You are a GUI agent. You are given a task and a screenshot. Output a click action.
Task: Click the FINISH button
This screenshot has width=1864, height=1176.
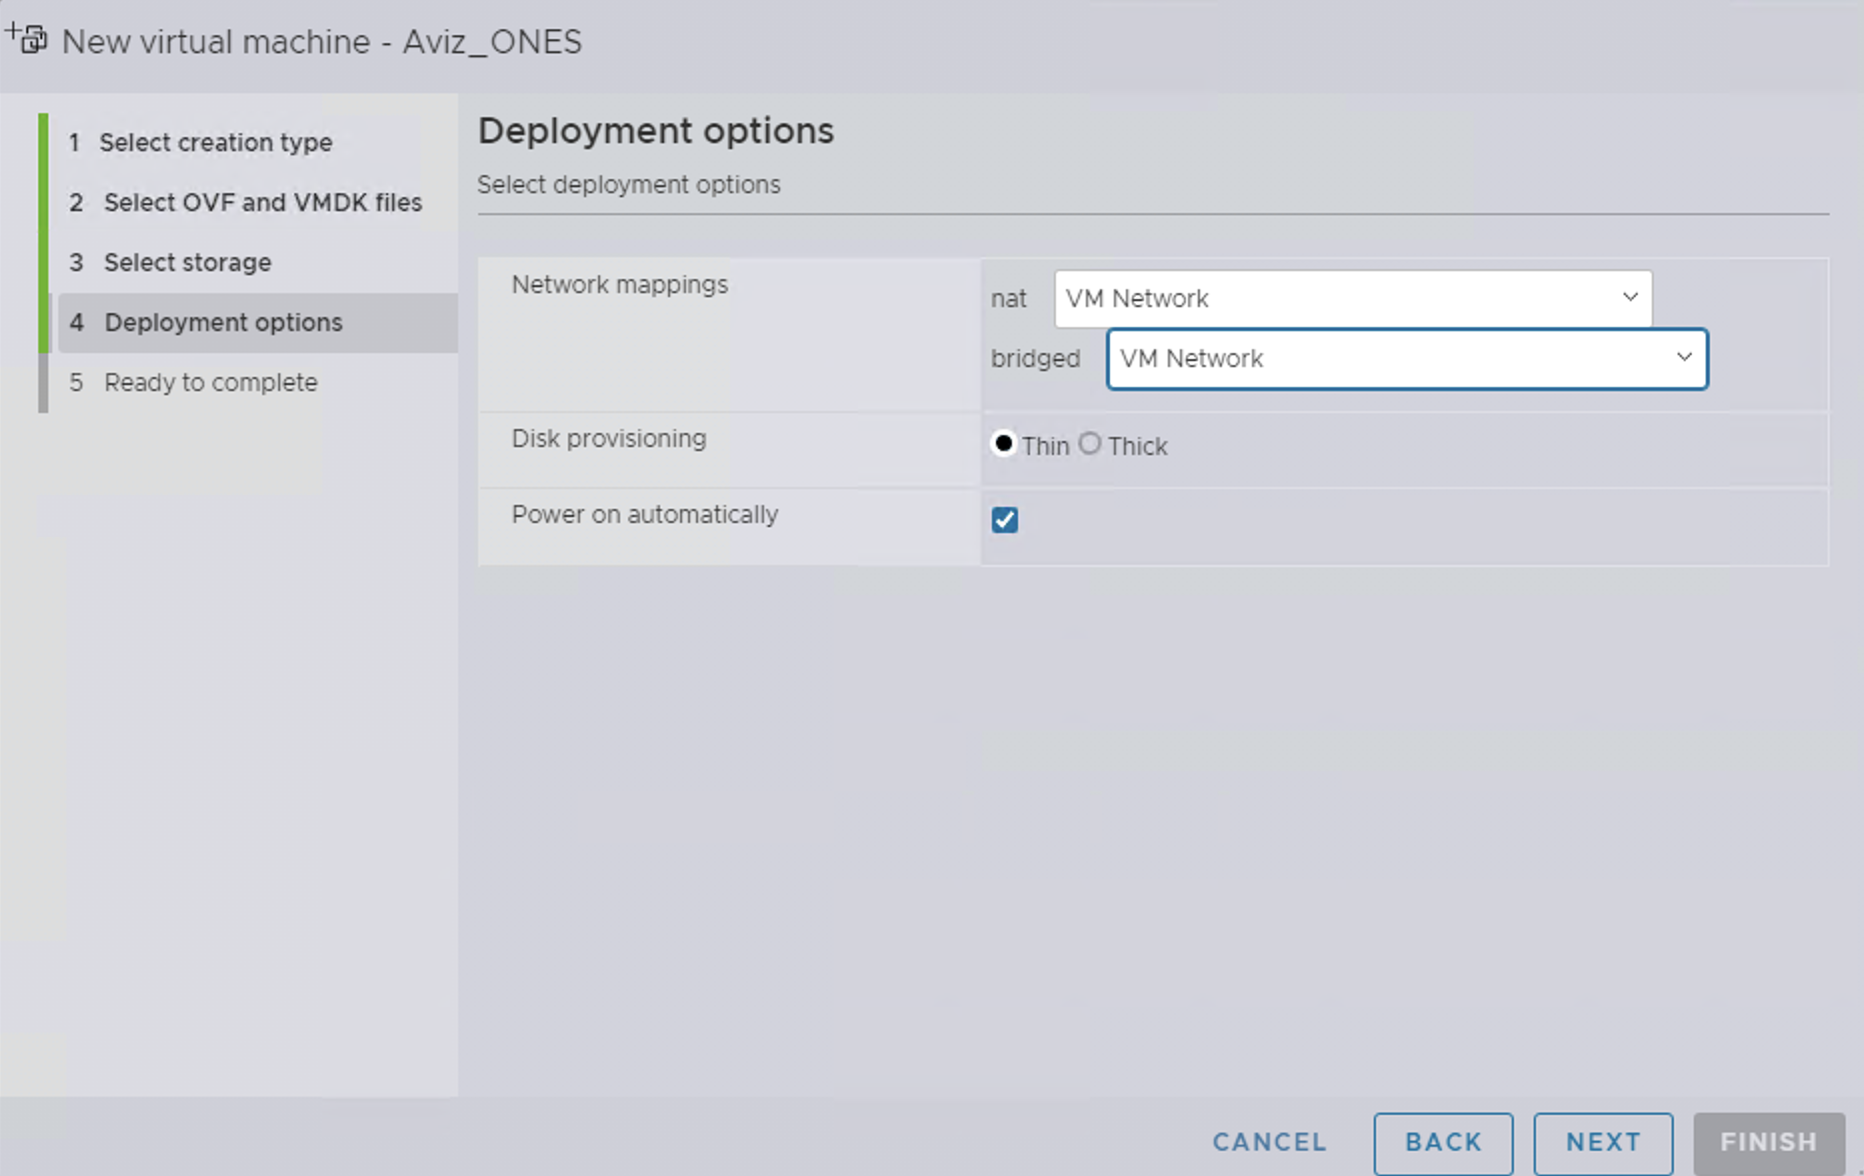[x=1768, y=1142]
